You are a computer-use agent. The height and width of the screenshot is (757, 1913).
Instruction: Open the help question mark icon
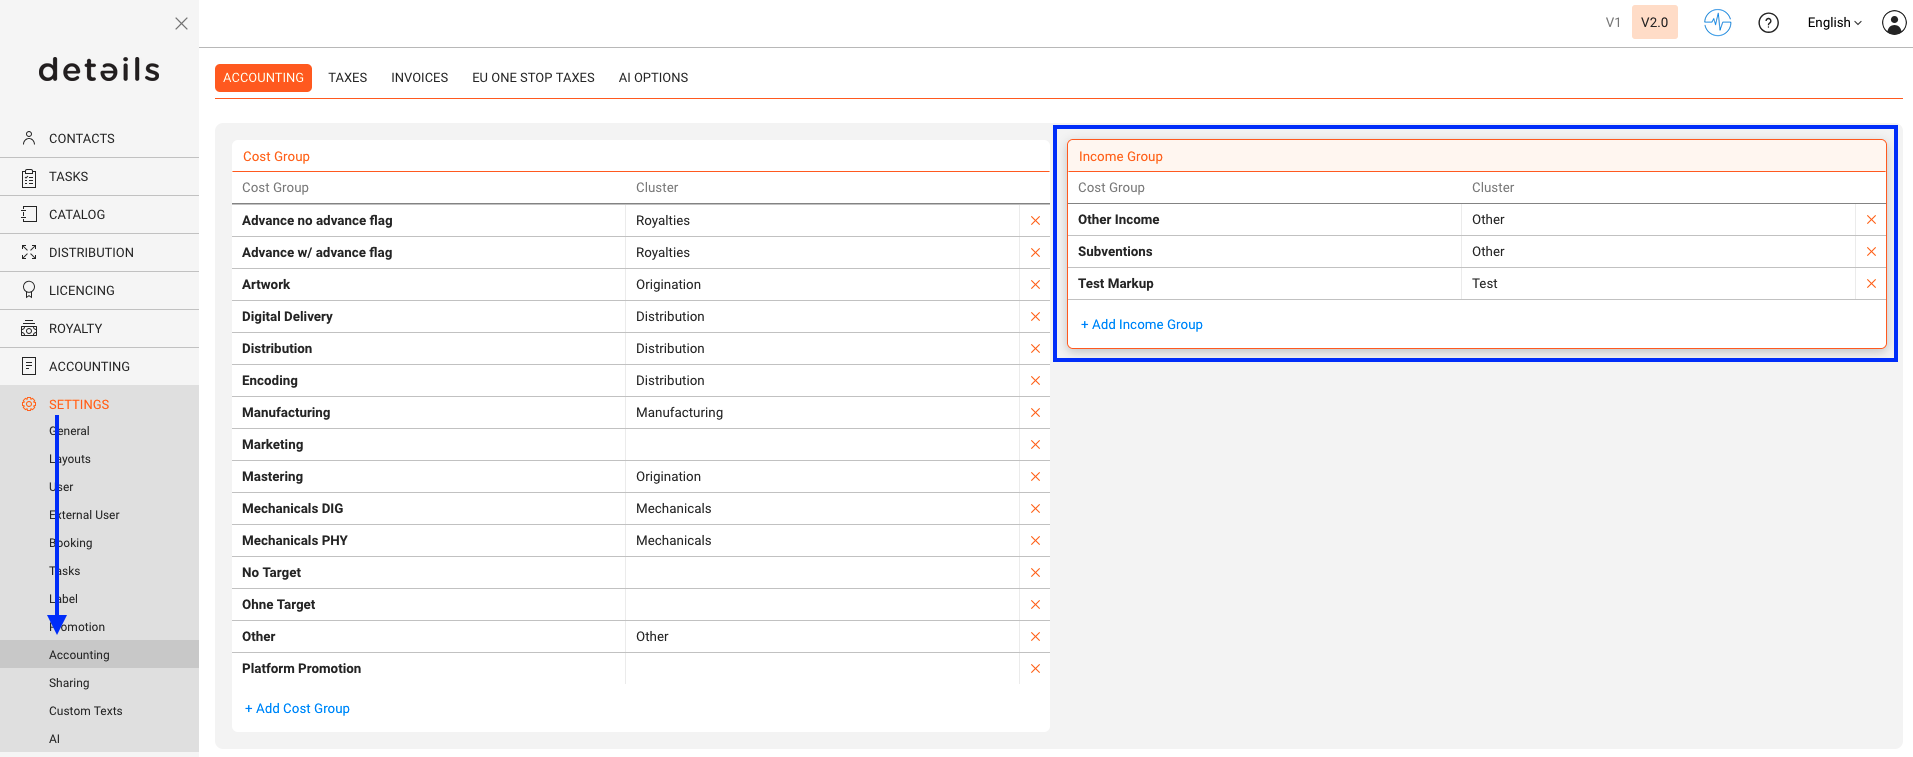pos(1768,22)
